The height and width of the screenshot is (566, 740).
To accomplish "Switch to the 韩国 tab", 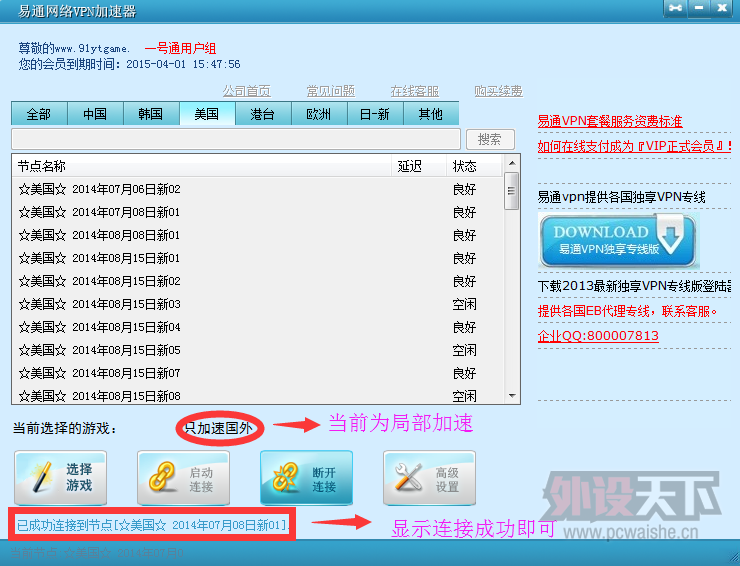I will pos(151,114).
